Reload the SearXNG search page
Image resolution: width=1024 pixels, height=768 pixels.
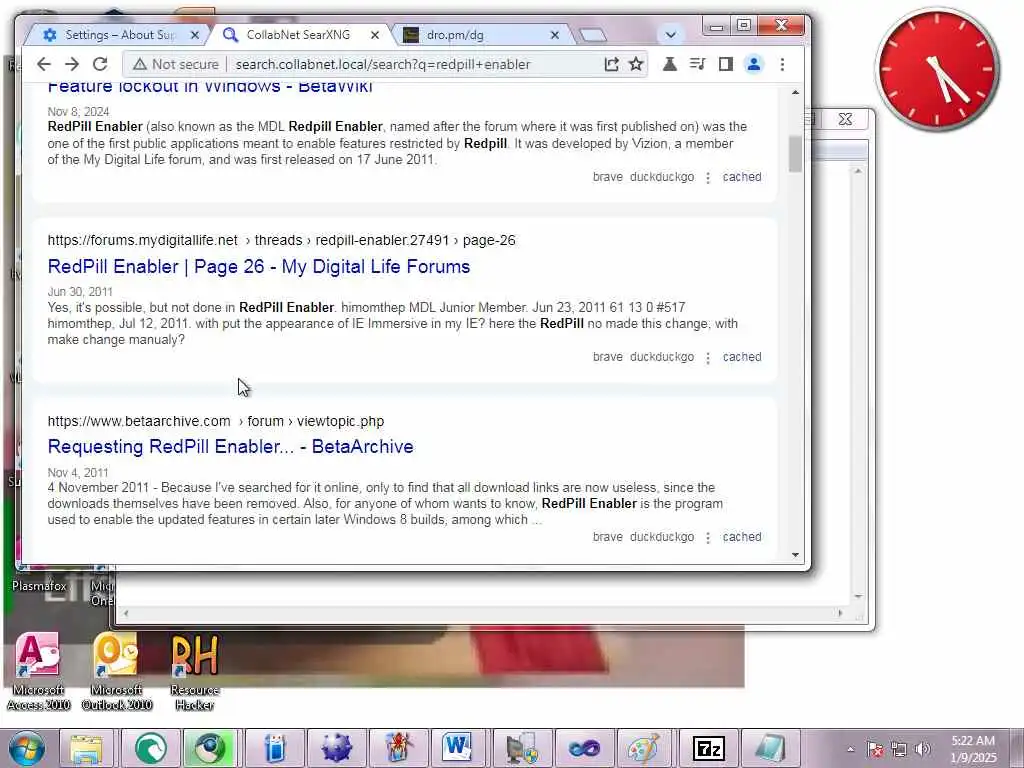pos(100,64)
